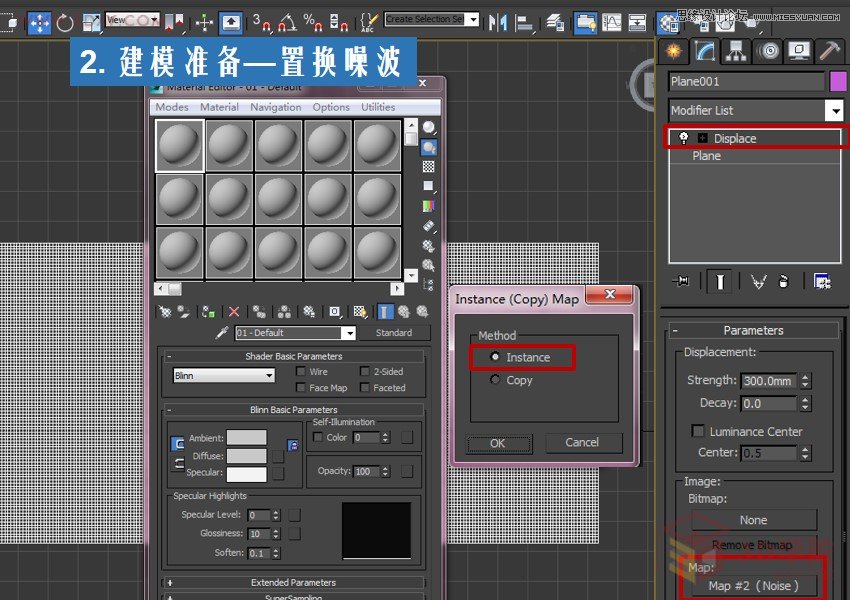Viewport: 850px width, 600px height.
Task: Enable the Face Map checkbox
Action: [x=300, y=388]
